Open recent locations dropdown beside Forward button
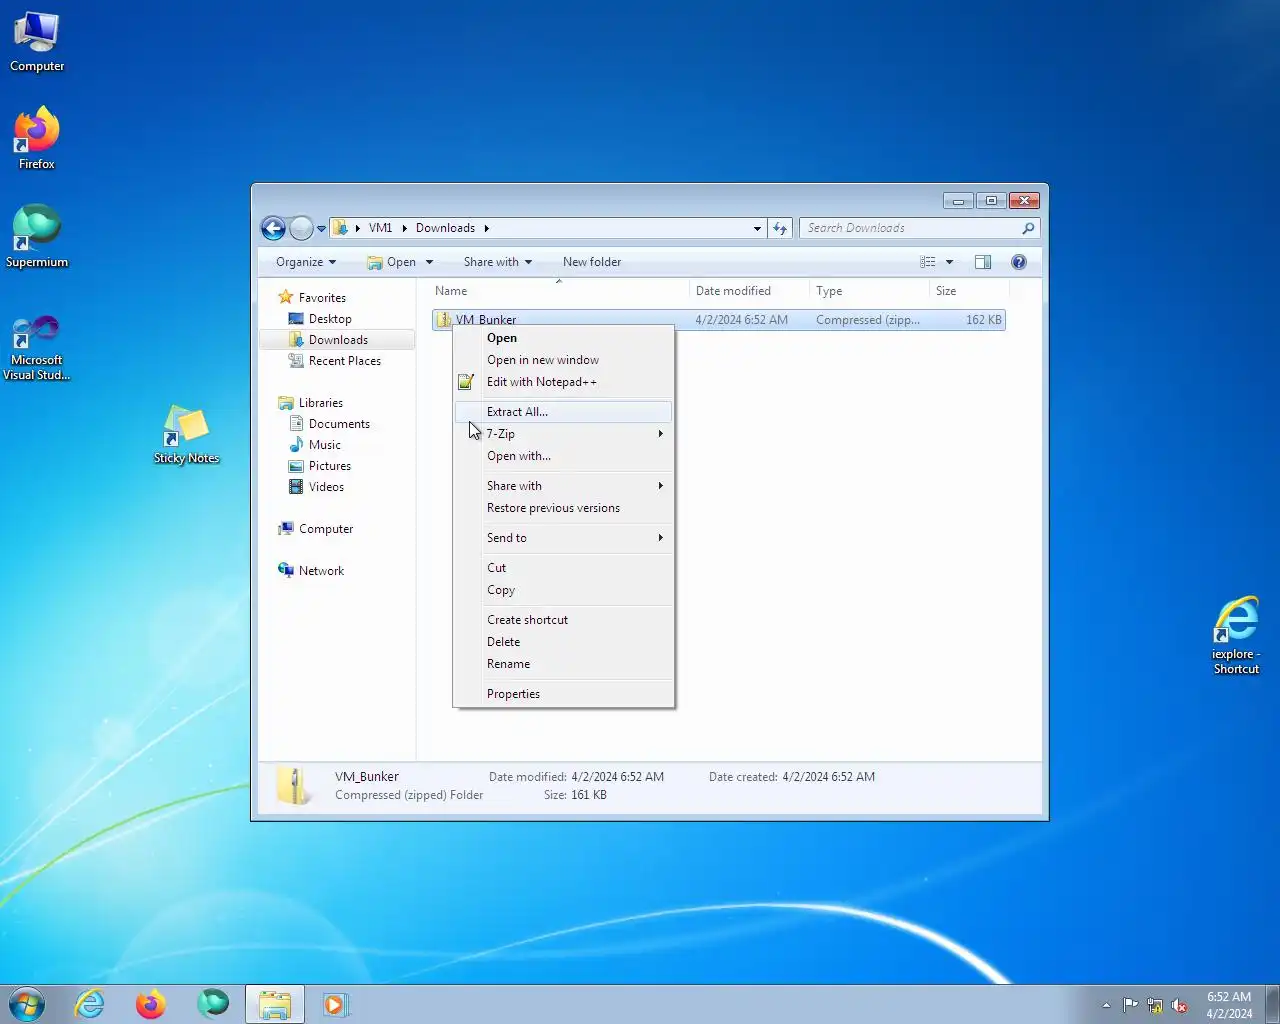The height and width of the screenshot is (1024, 1280). tap(321, 229)
